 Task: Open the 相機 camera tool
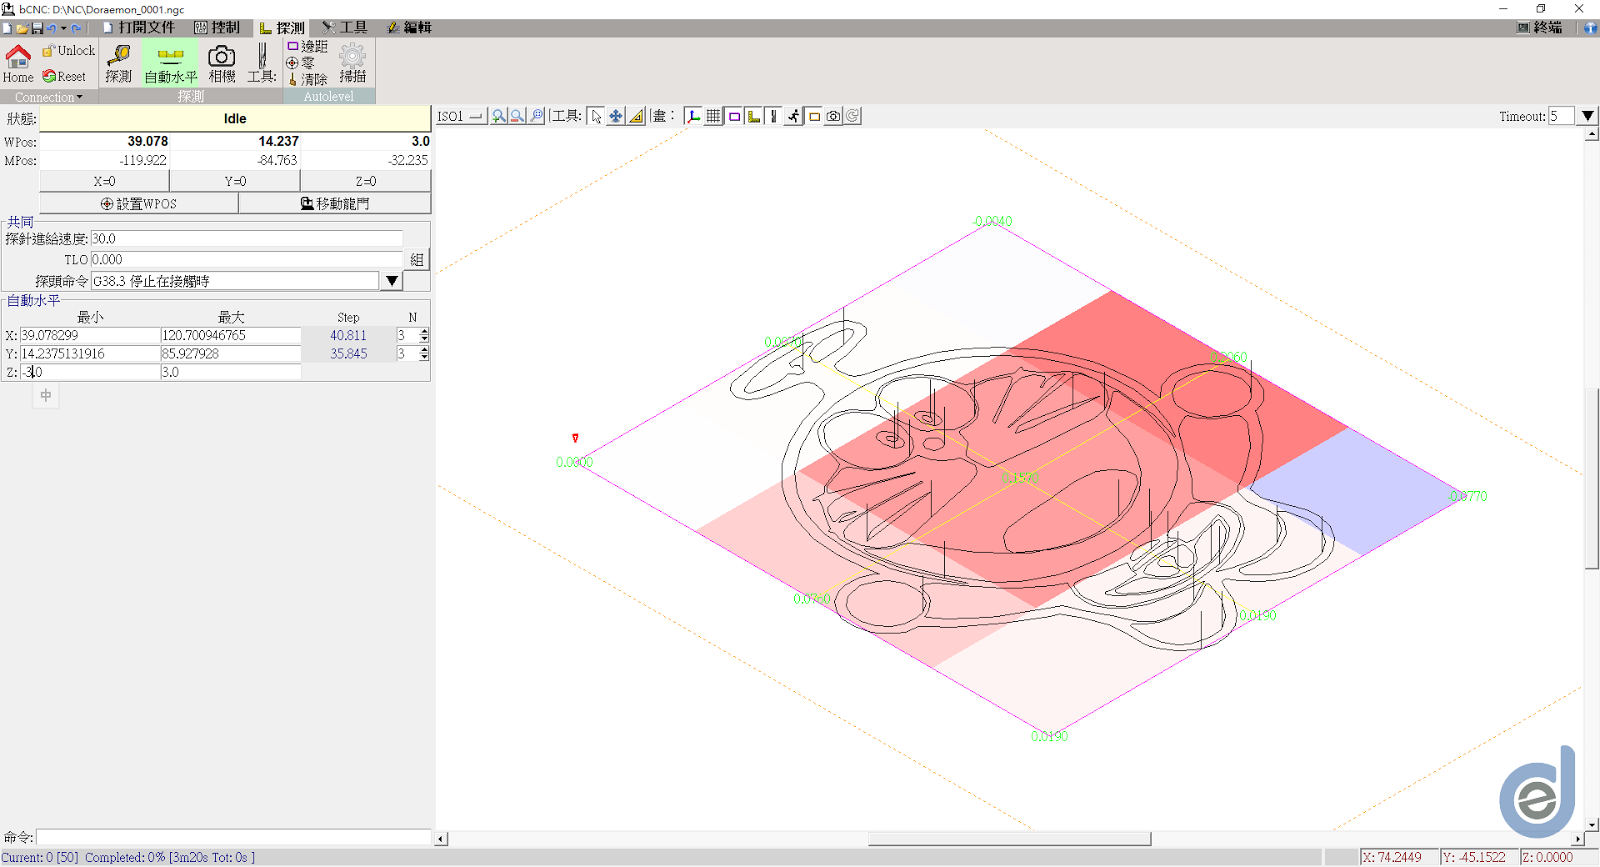[222, 63]
